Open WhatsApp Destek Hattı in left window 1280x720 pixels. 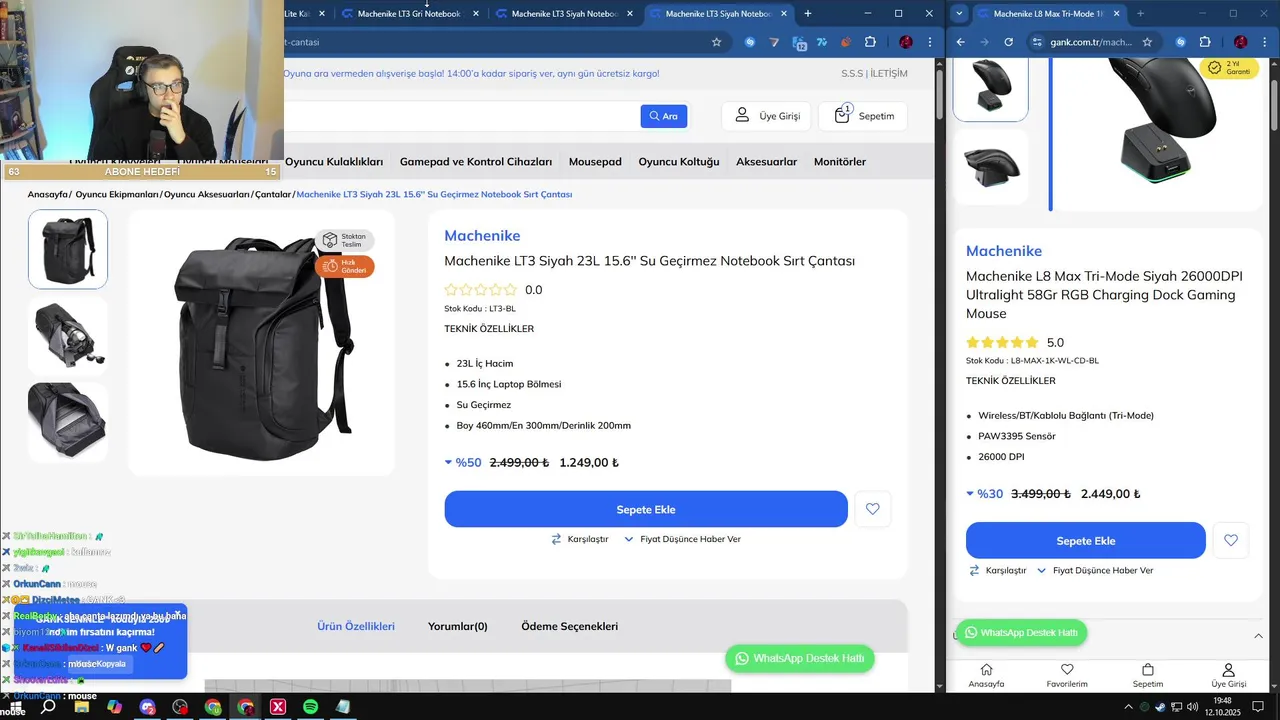(x=800, y=658)
